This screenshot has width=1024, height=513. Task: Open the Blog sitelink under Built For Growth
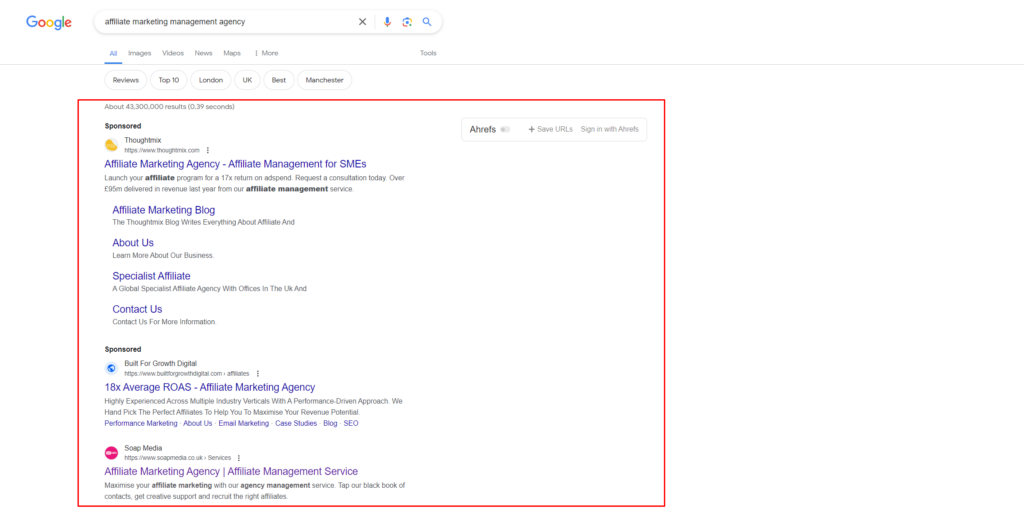(330, 423)
